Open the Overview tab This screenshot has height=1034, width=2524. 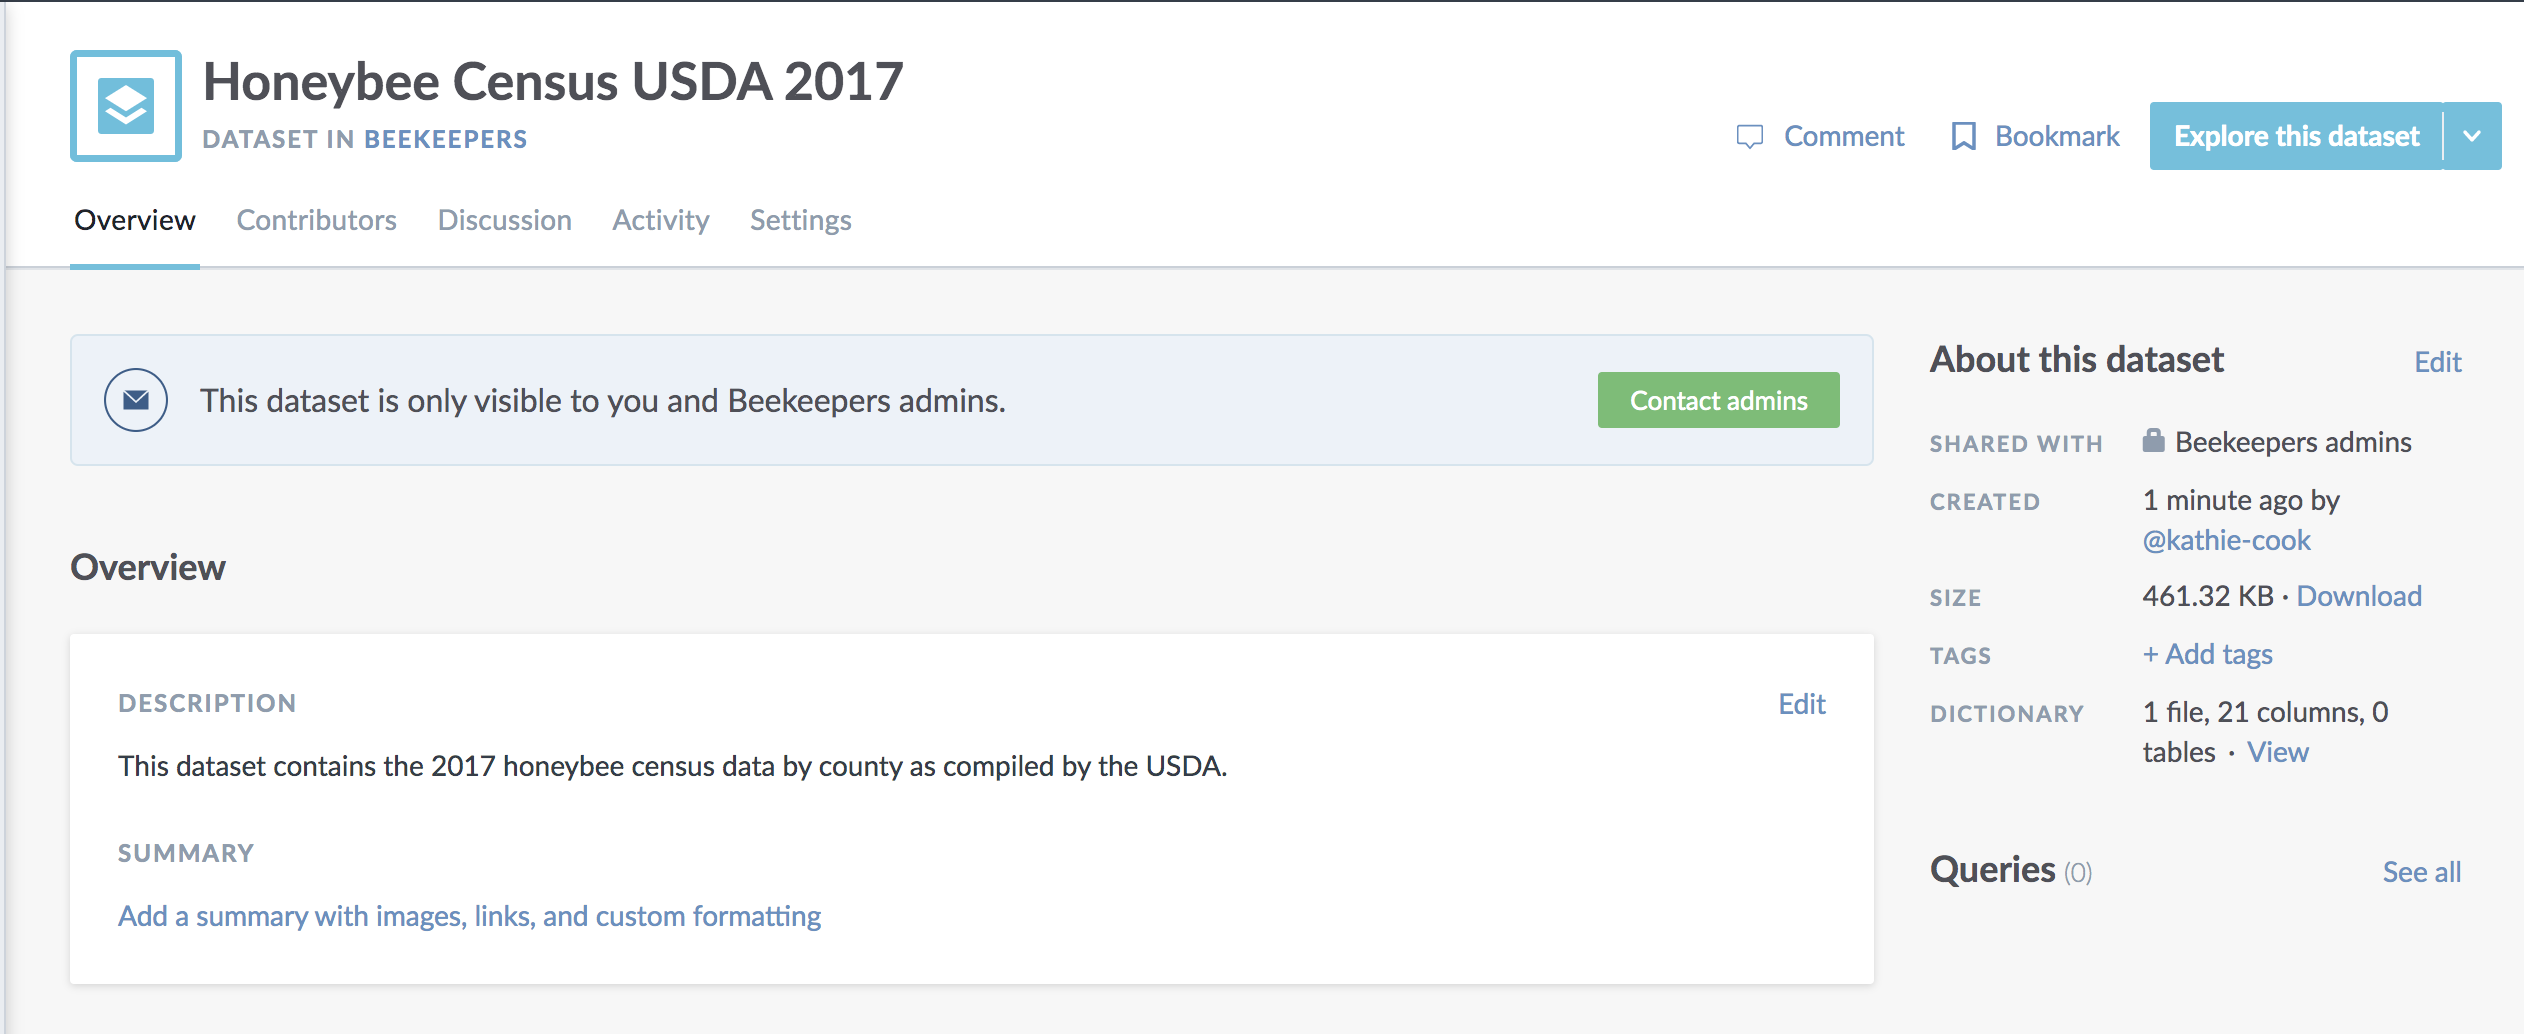(135, 220)
